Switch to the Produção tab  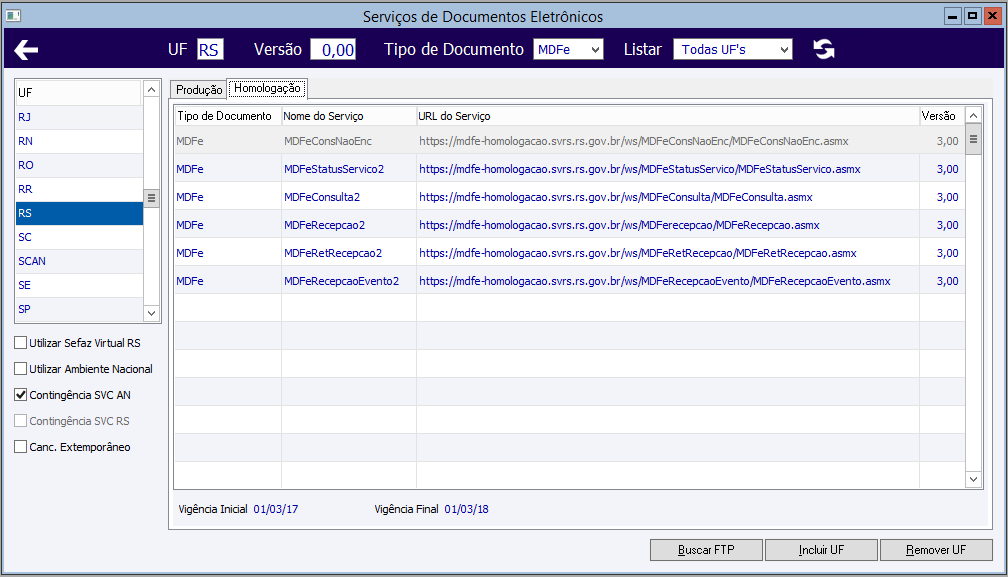pos(199,89)
